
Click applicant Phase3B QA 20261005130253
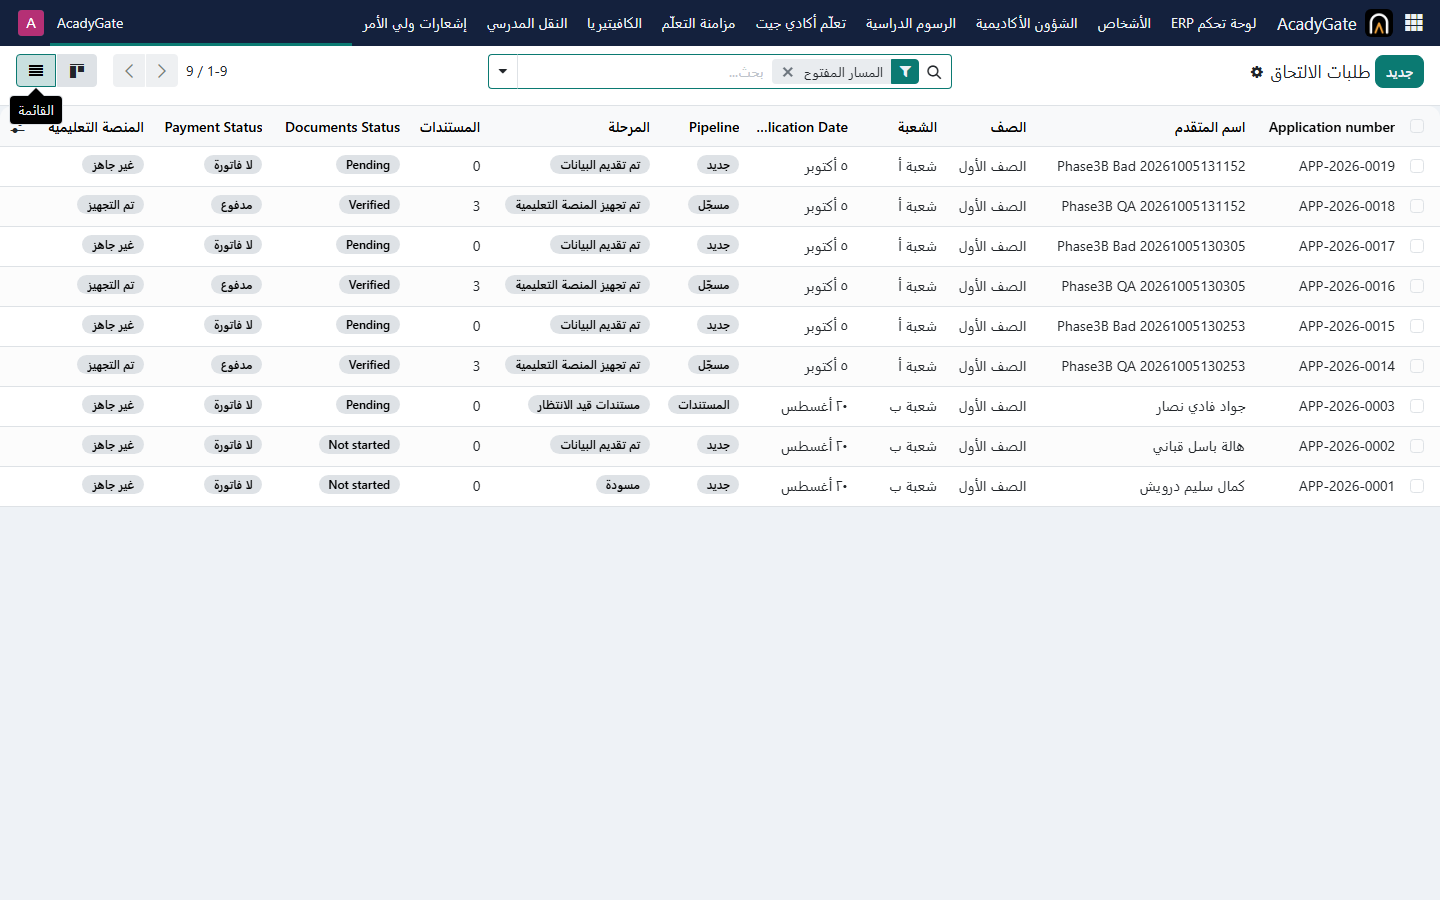pyautogui.click(x=1153, y=366)
